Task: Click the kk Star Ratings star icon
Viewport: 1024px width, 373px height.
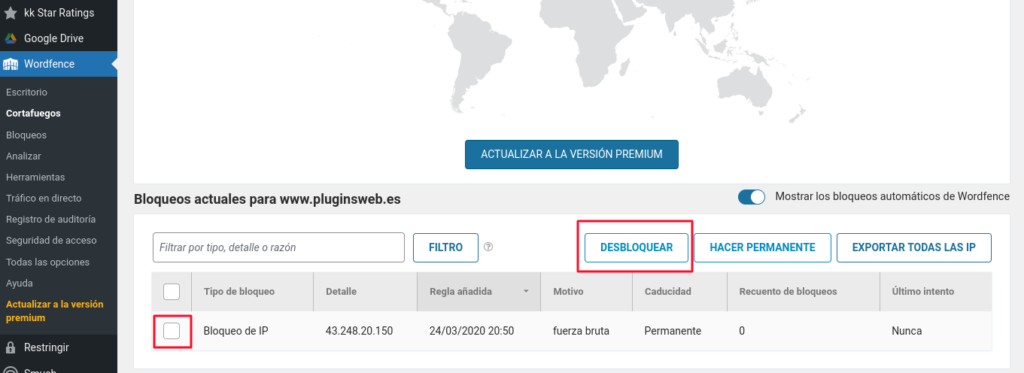Action: coord(10,12)
